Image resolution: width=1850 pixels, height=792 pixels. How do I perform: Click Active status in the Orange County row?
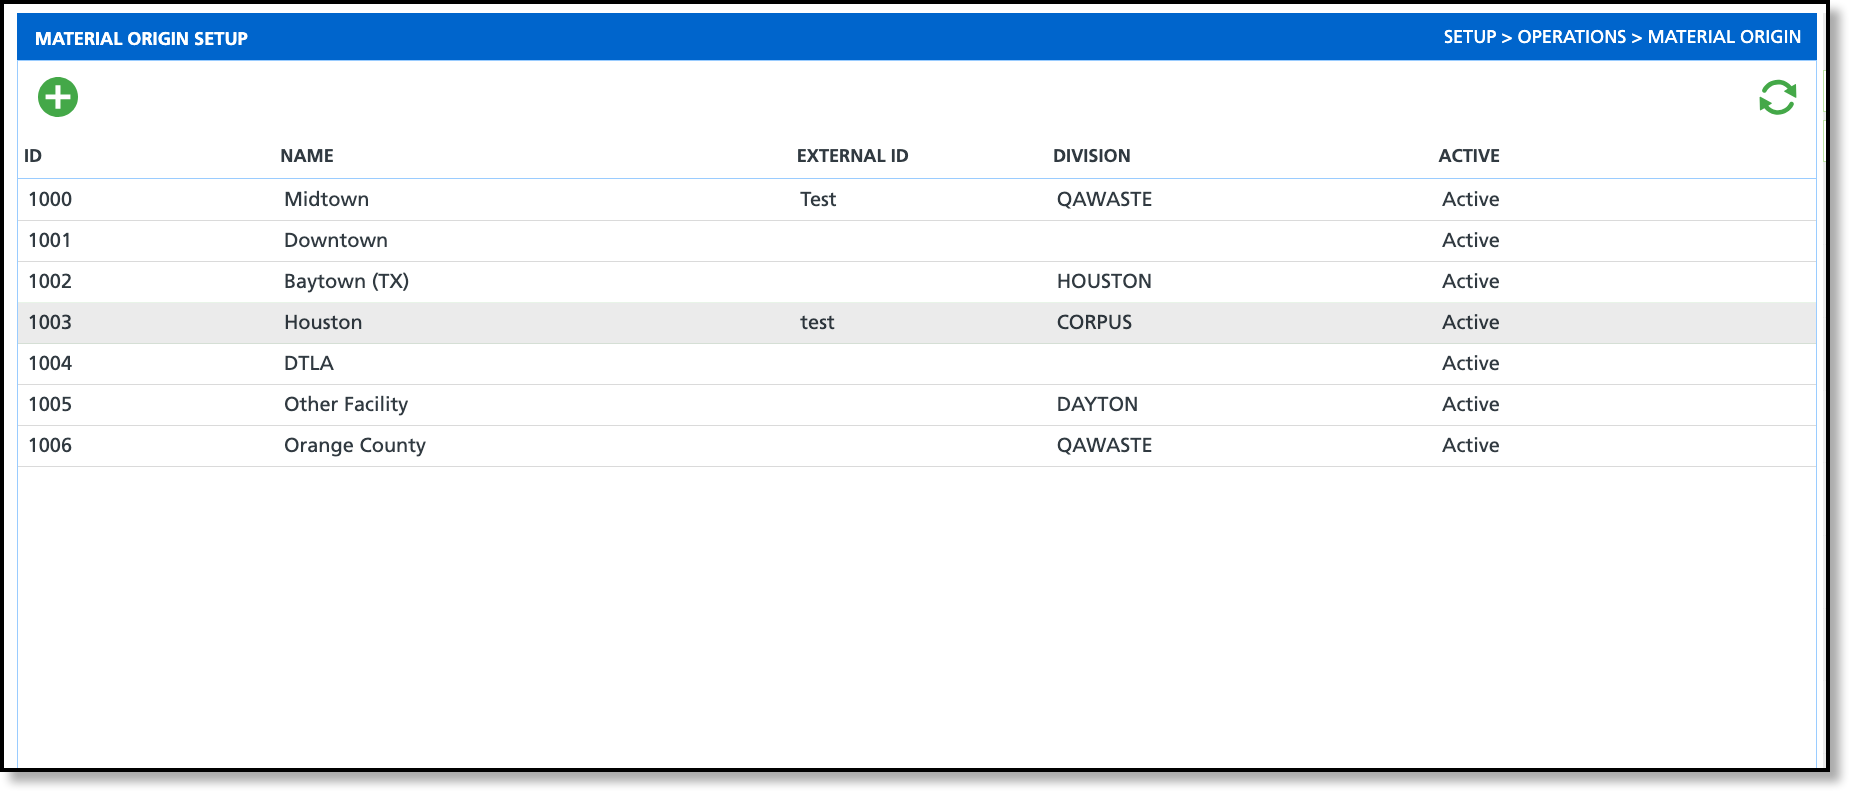pos(1470,445)
